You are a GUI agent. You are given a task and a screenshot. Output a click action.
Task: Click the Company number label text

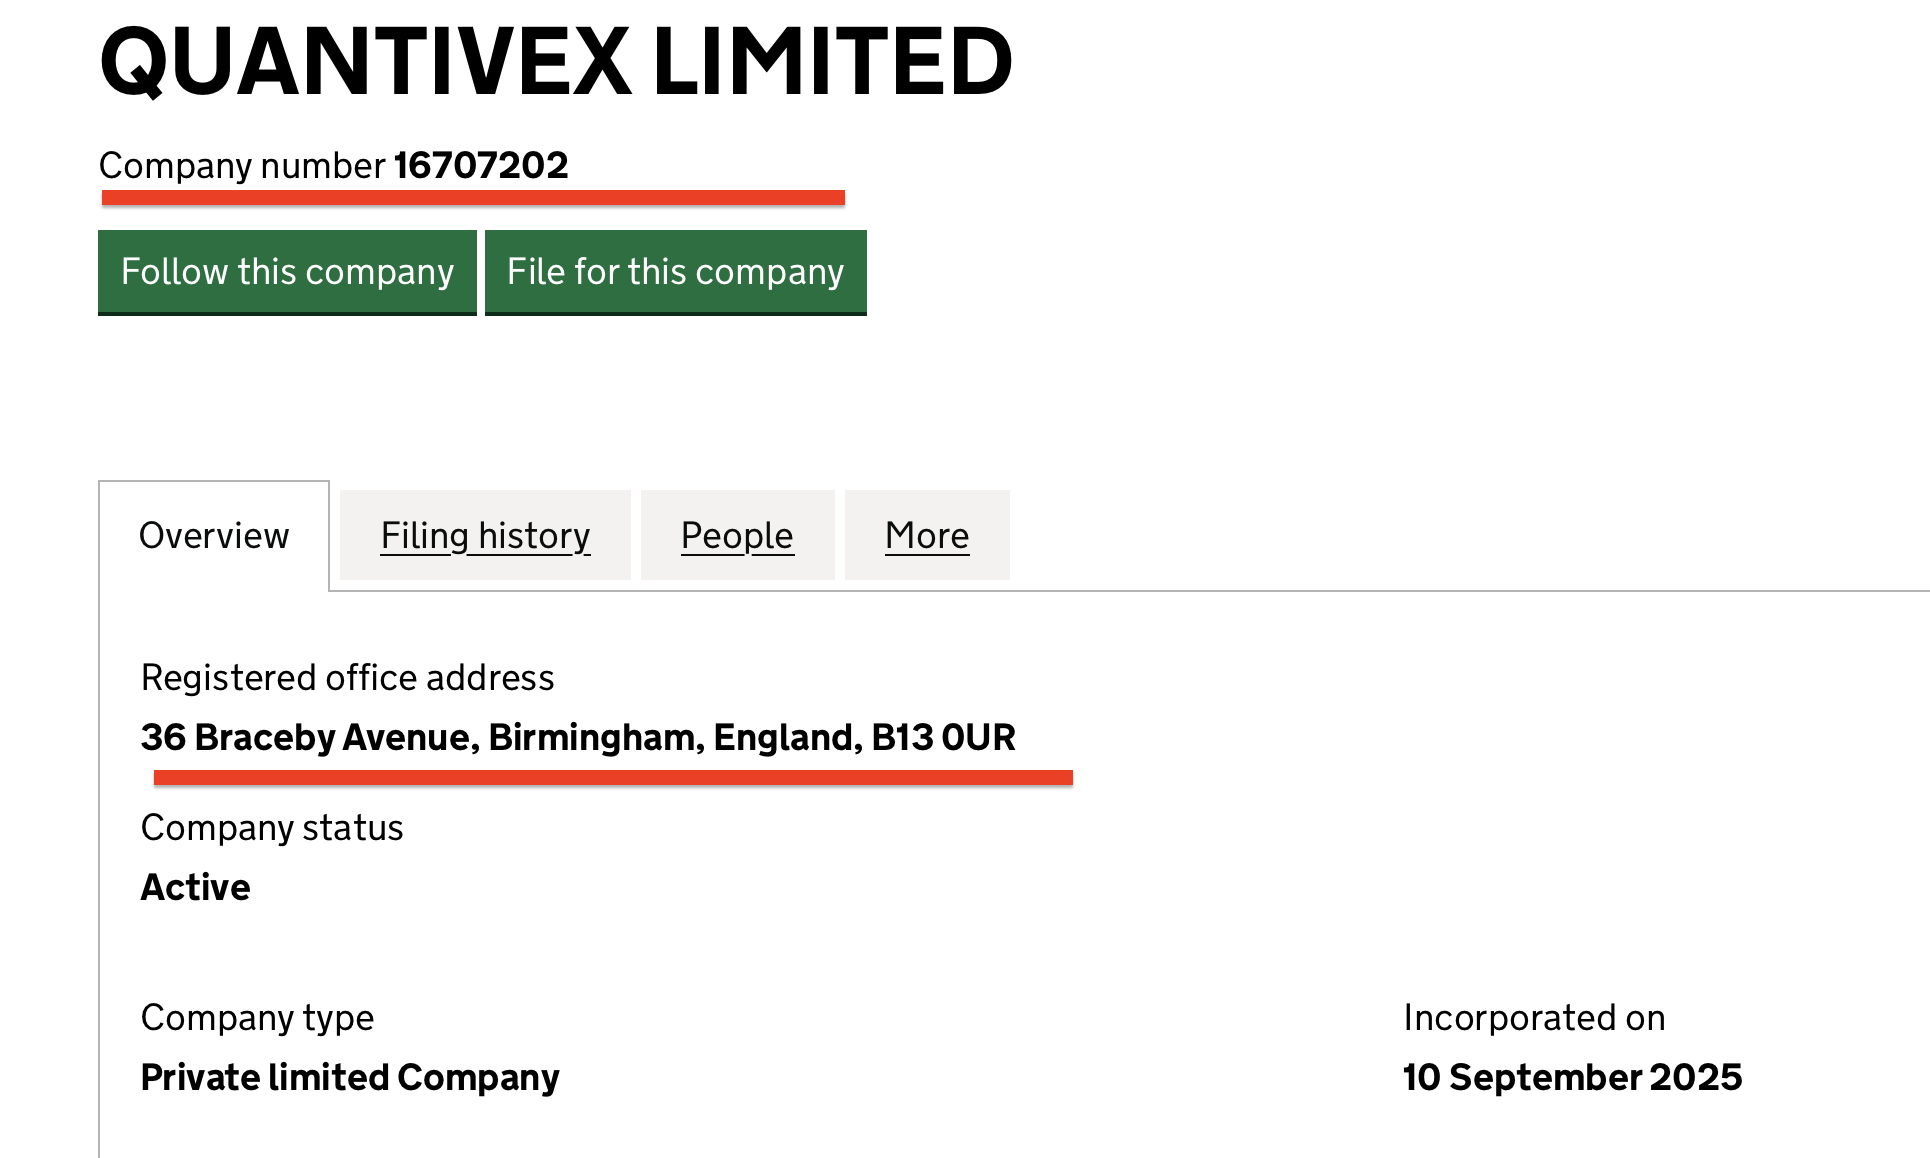242,166
